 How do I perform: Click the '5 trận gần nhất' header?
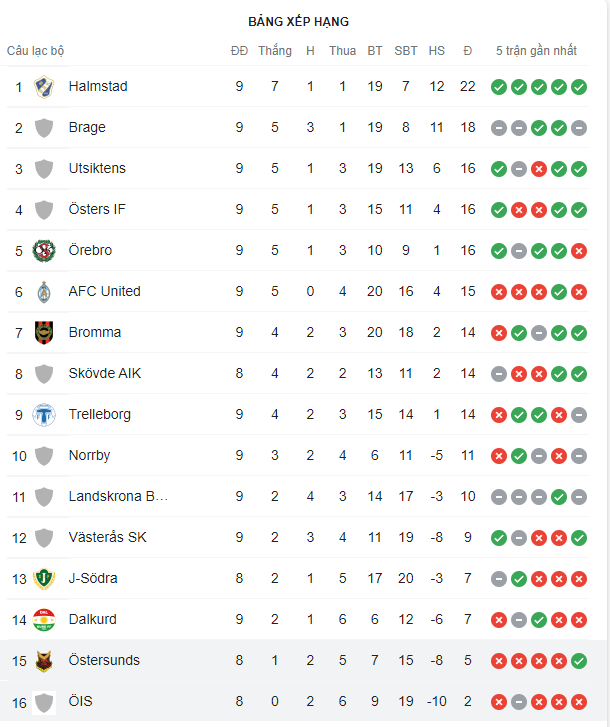(537, 51)
